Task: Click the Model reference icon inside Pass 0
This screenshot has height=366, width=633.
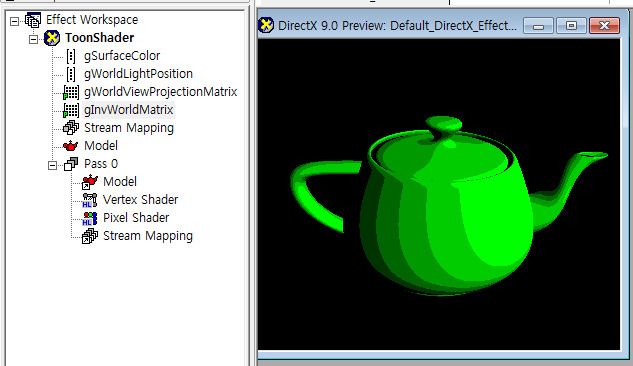Action: click(x=90, y=182)
